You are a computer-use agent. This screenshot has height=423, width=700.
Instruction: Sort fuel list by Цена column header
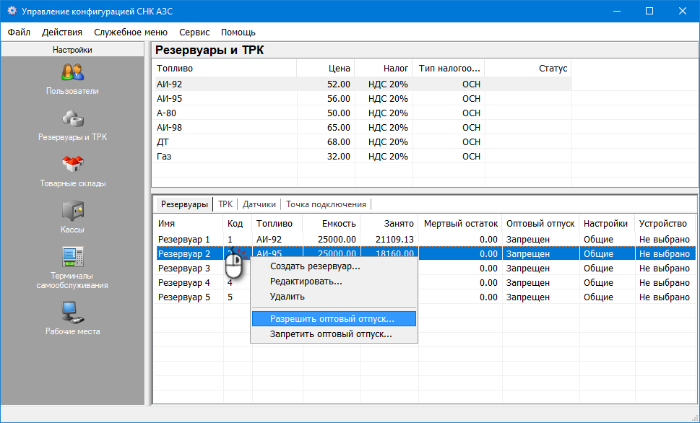pyautogui.click(x=338, y=69)
